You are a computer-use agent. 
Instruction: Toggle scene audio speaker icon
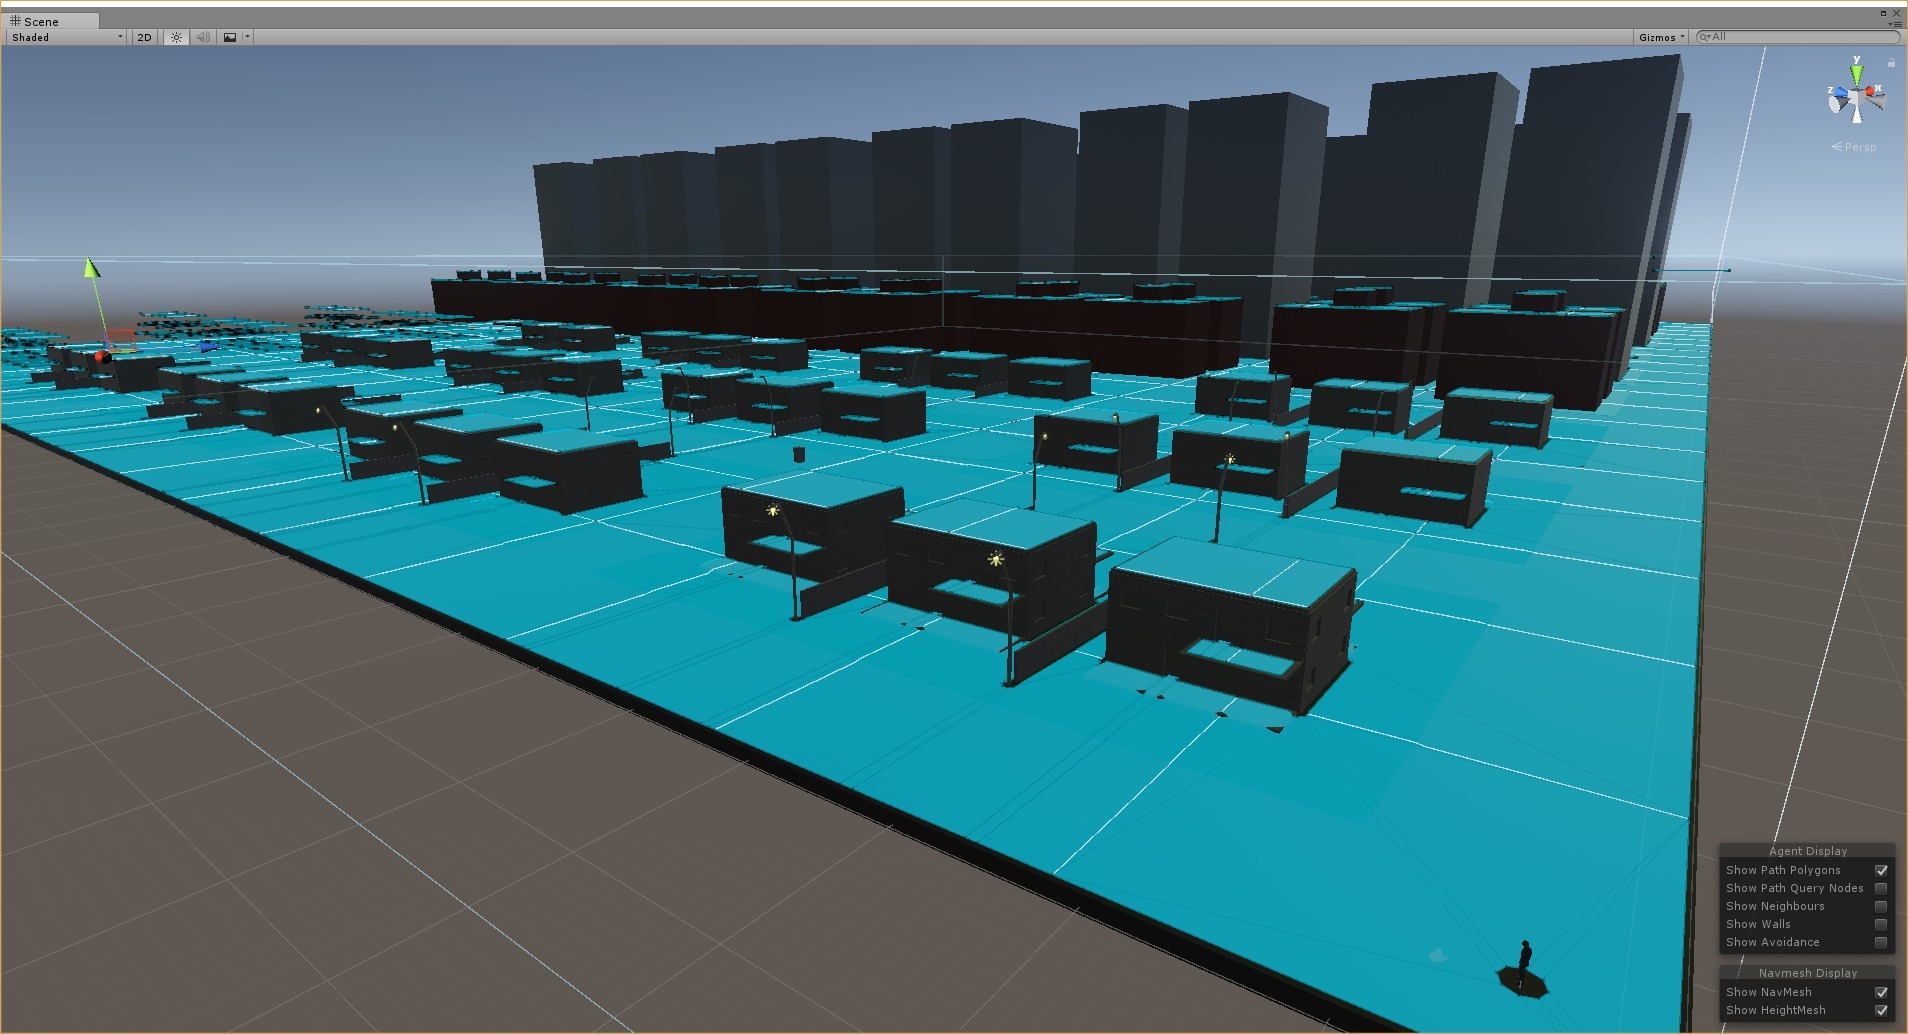[x=203, y=37]
